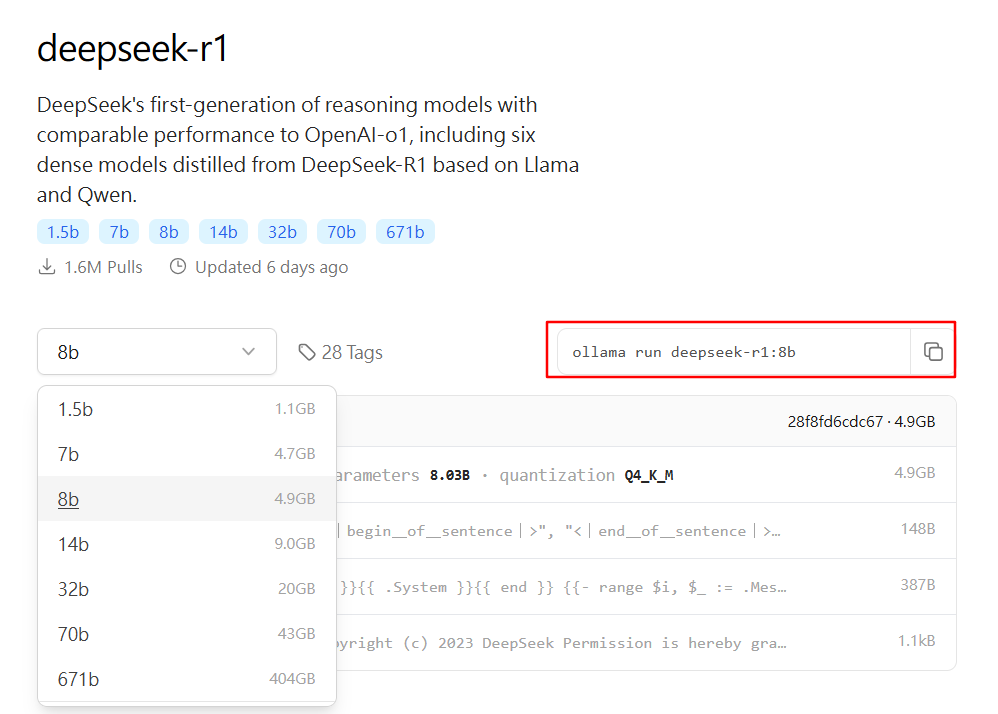
Task: Open the 2023 DeepSeek license row
Action: [646, 642]
